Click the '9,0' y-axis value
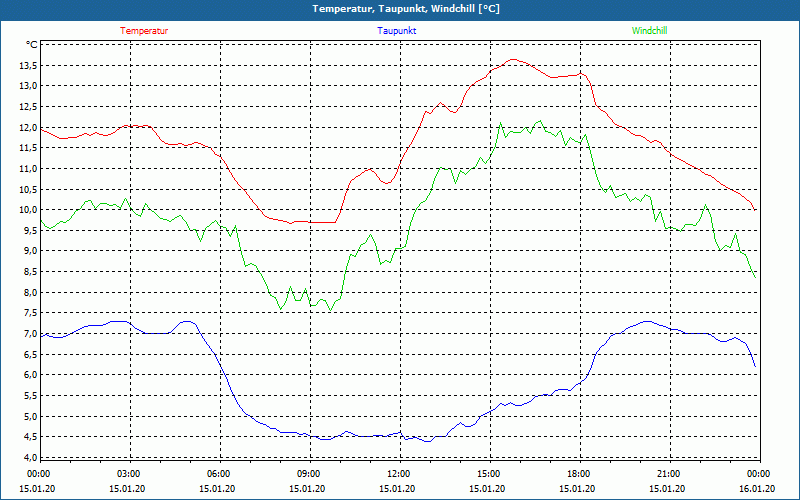 click(31, 251)
